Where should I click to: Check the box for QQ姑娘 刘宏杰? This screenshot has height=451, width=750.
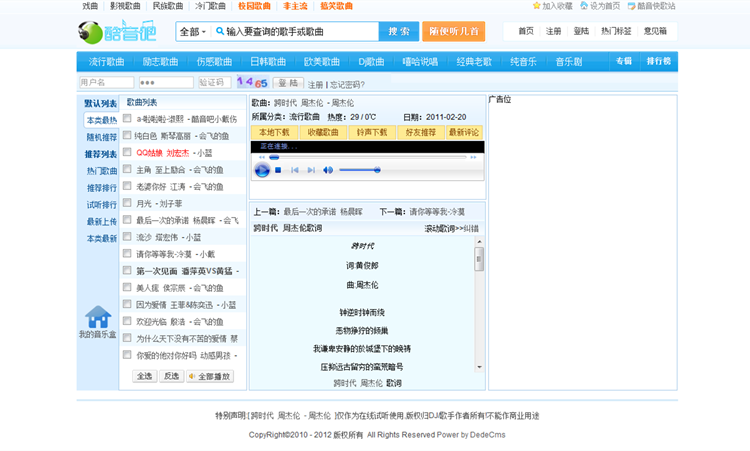click(127, 152)
